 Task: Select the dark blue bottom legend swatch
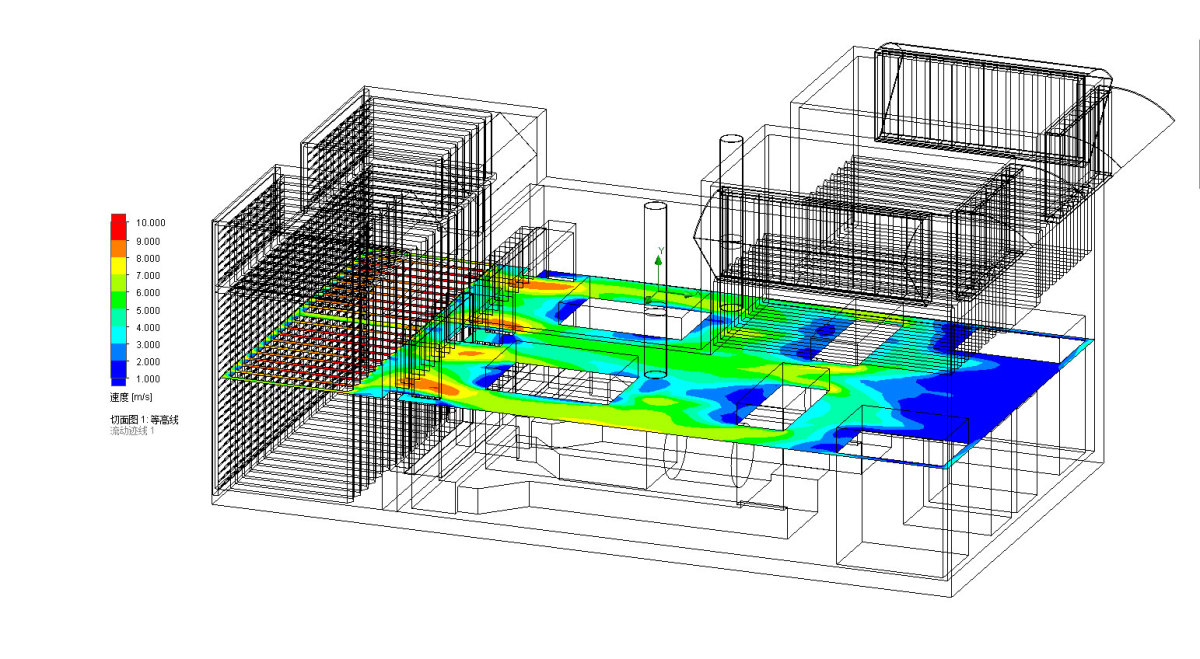117,378
